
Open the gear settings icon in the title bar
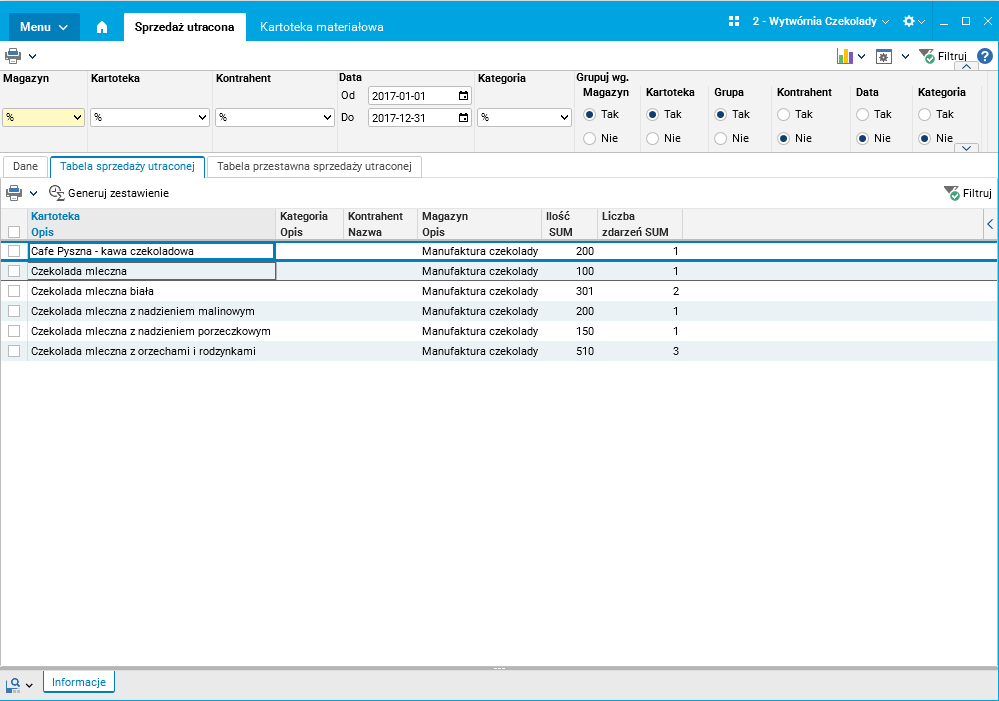point(908,21)
